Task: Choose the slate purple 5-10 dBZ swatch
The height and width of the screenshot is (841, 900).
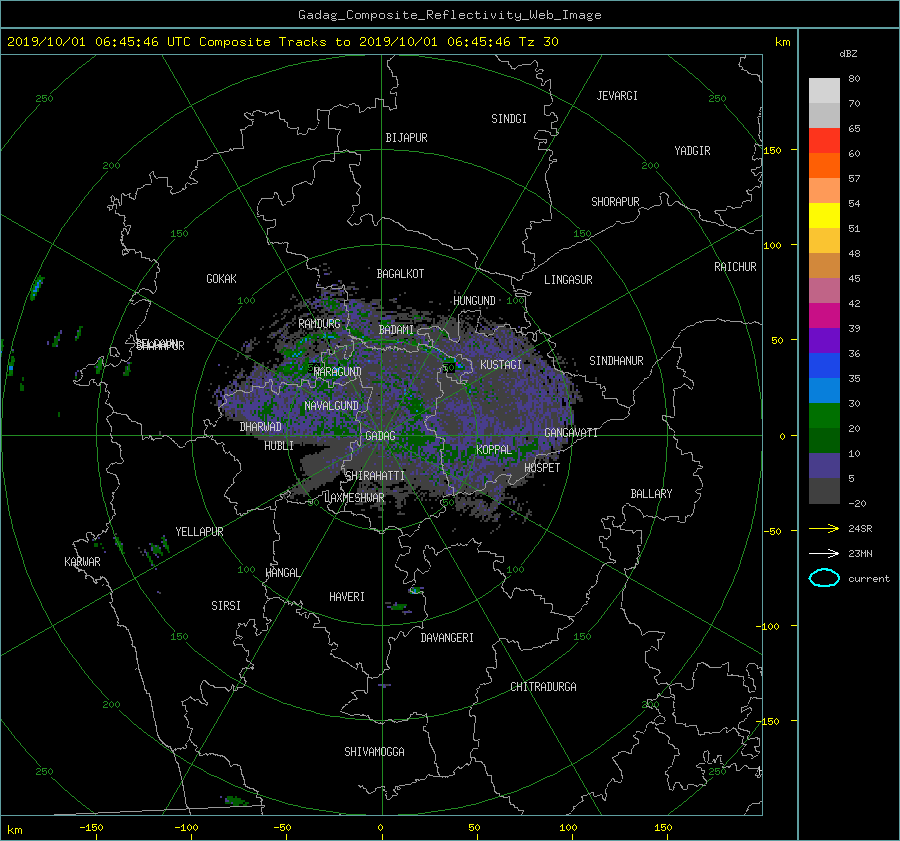Action: pyautogui.click(x=824, y=466)
